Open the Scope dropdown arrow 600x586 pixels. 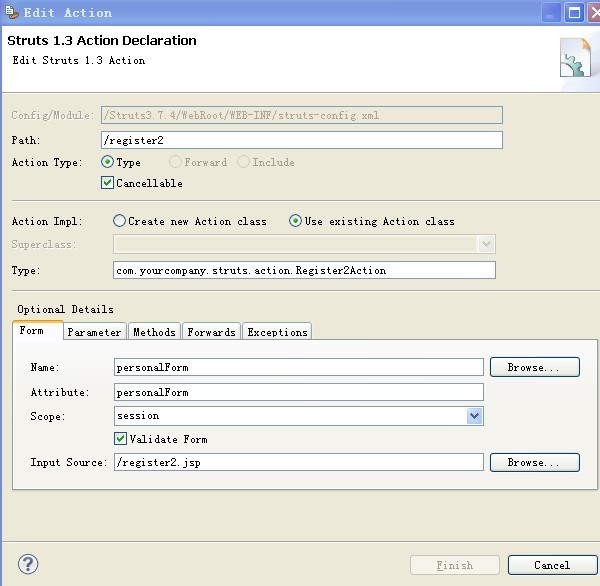(474, 416)
